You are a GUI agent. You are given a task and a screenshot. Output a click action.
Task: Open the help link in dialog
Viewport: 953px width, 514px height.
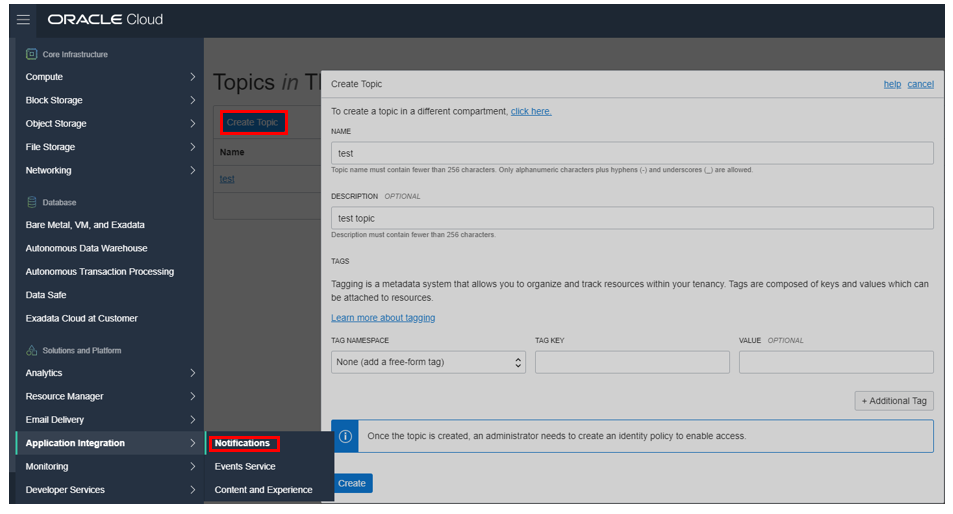[892, 84]
